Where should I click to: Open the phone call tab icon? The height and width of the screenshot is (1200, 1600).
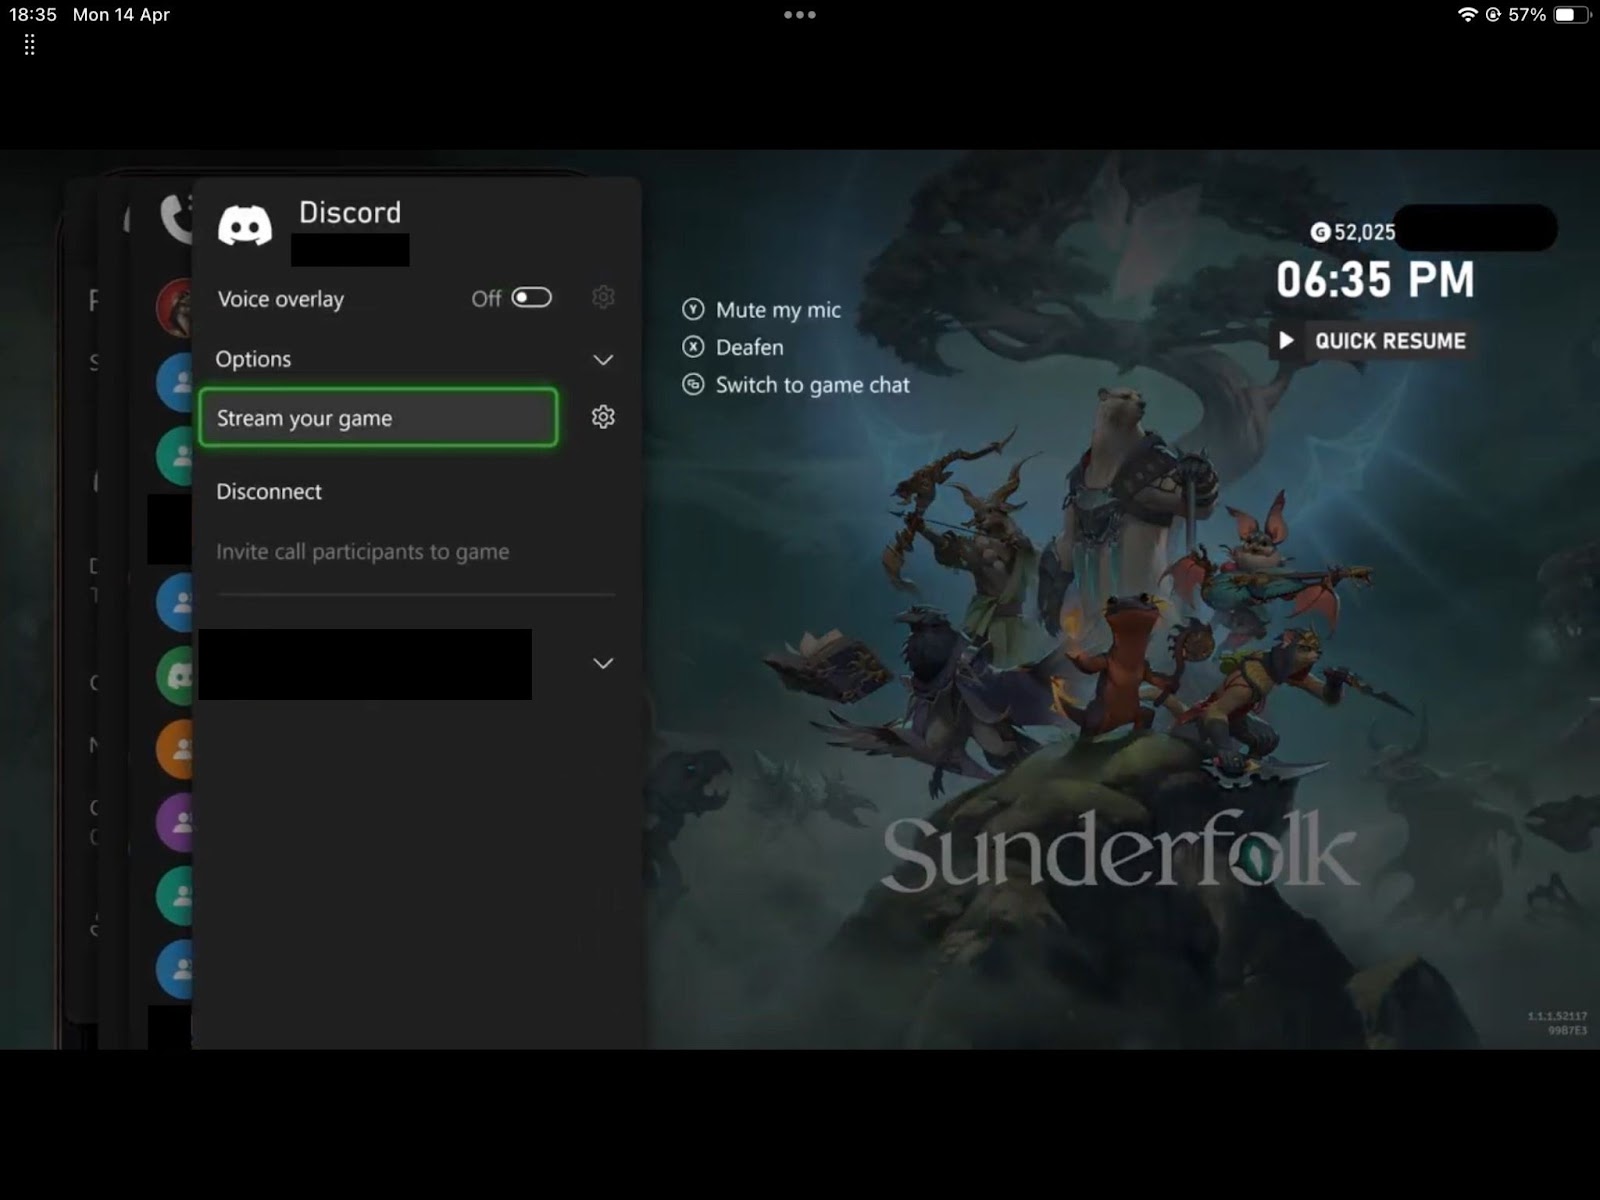176,217
